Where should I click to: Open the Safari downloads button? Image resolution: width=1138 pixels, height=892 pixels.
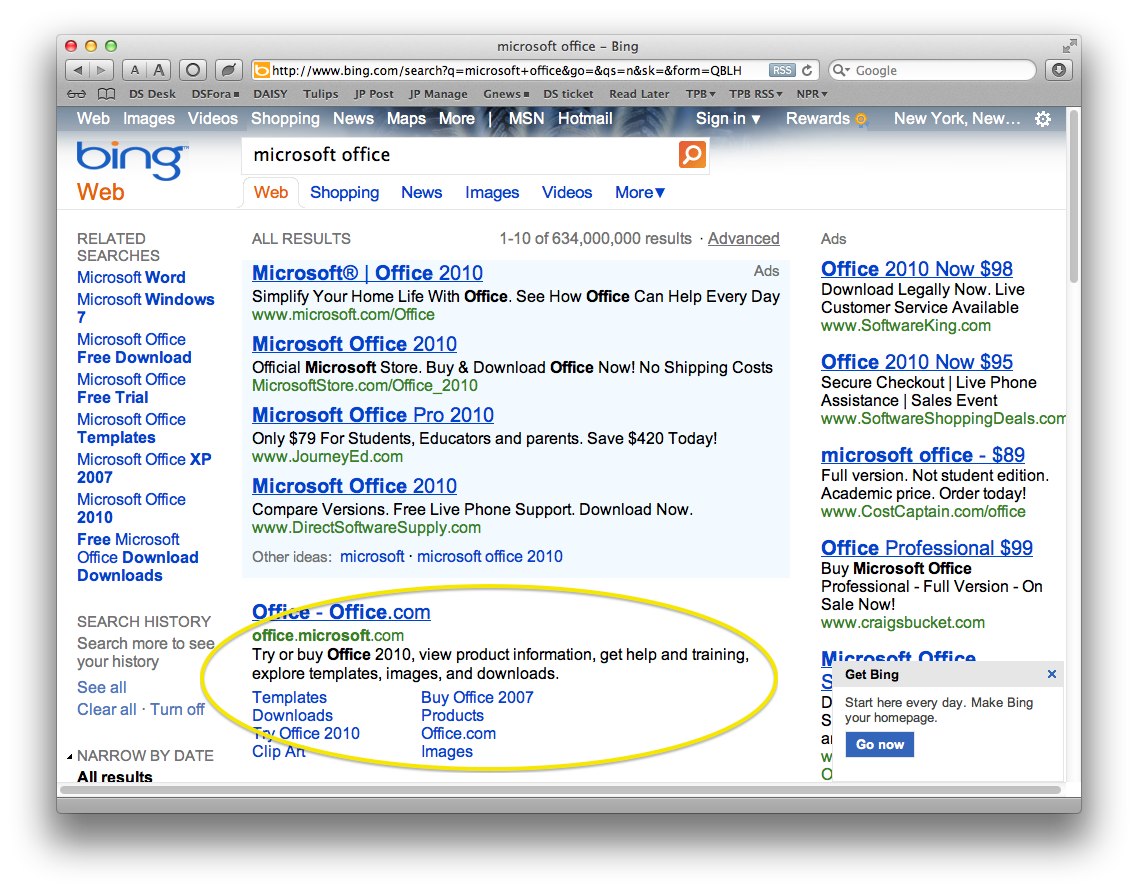coord(1058,70)
